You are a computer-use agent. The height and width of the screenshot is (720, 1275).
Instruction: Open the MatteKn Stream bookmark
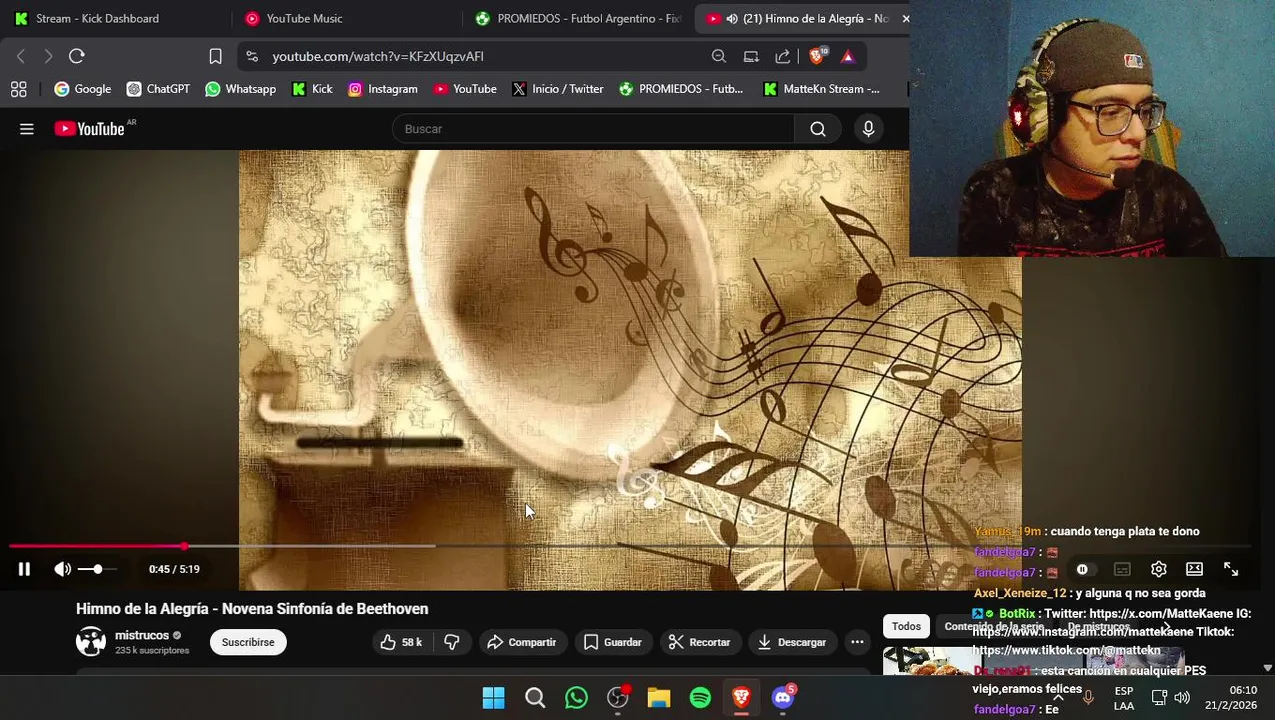pos(821,89)
